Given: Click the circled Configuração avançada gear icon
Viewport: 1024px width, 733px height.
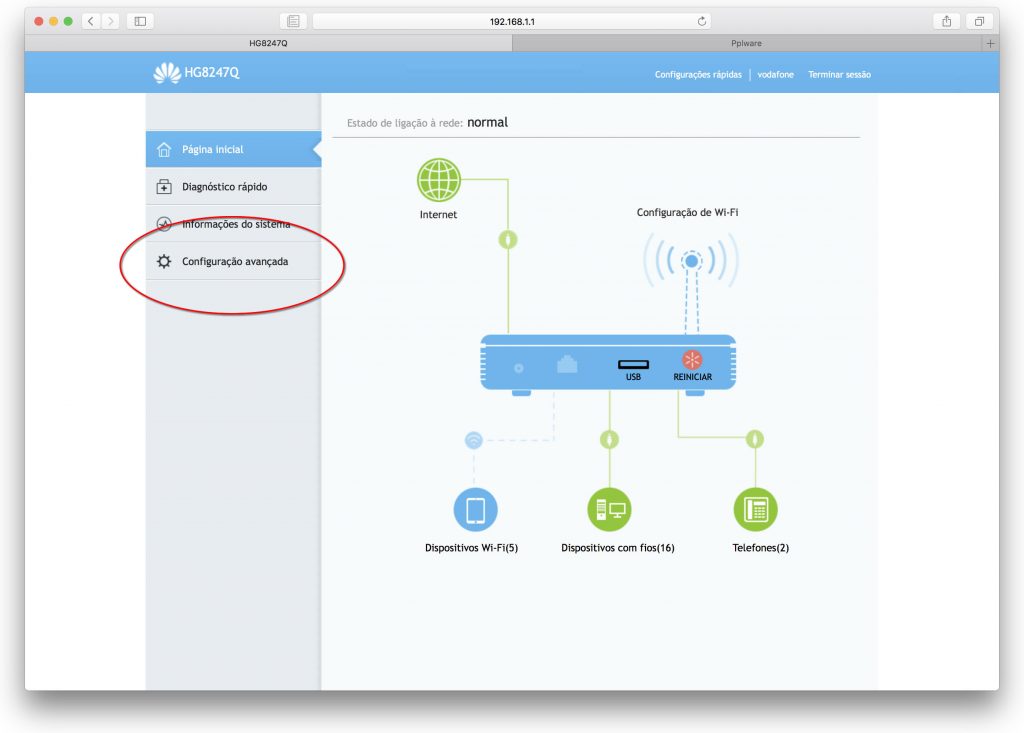Looking at the screenshot, I should pyautogui.click(x=164, y=260).
